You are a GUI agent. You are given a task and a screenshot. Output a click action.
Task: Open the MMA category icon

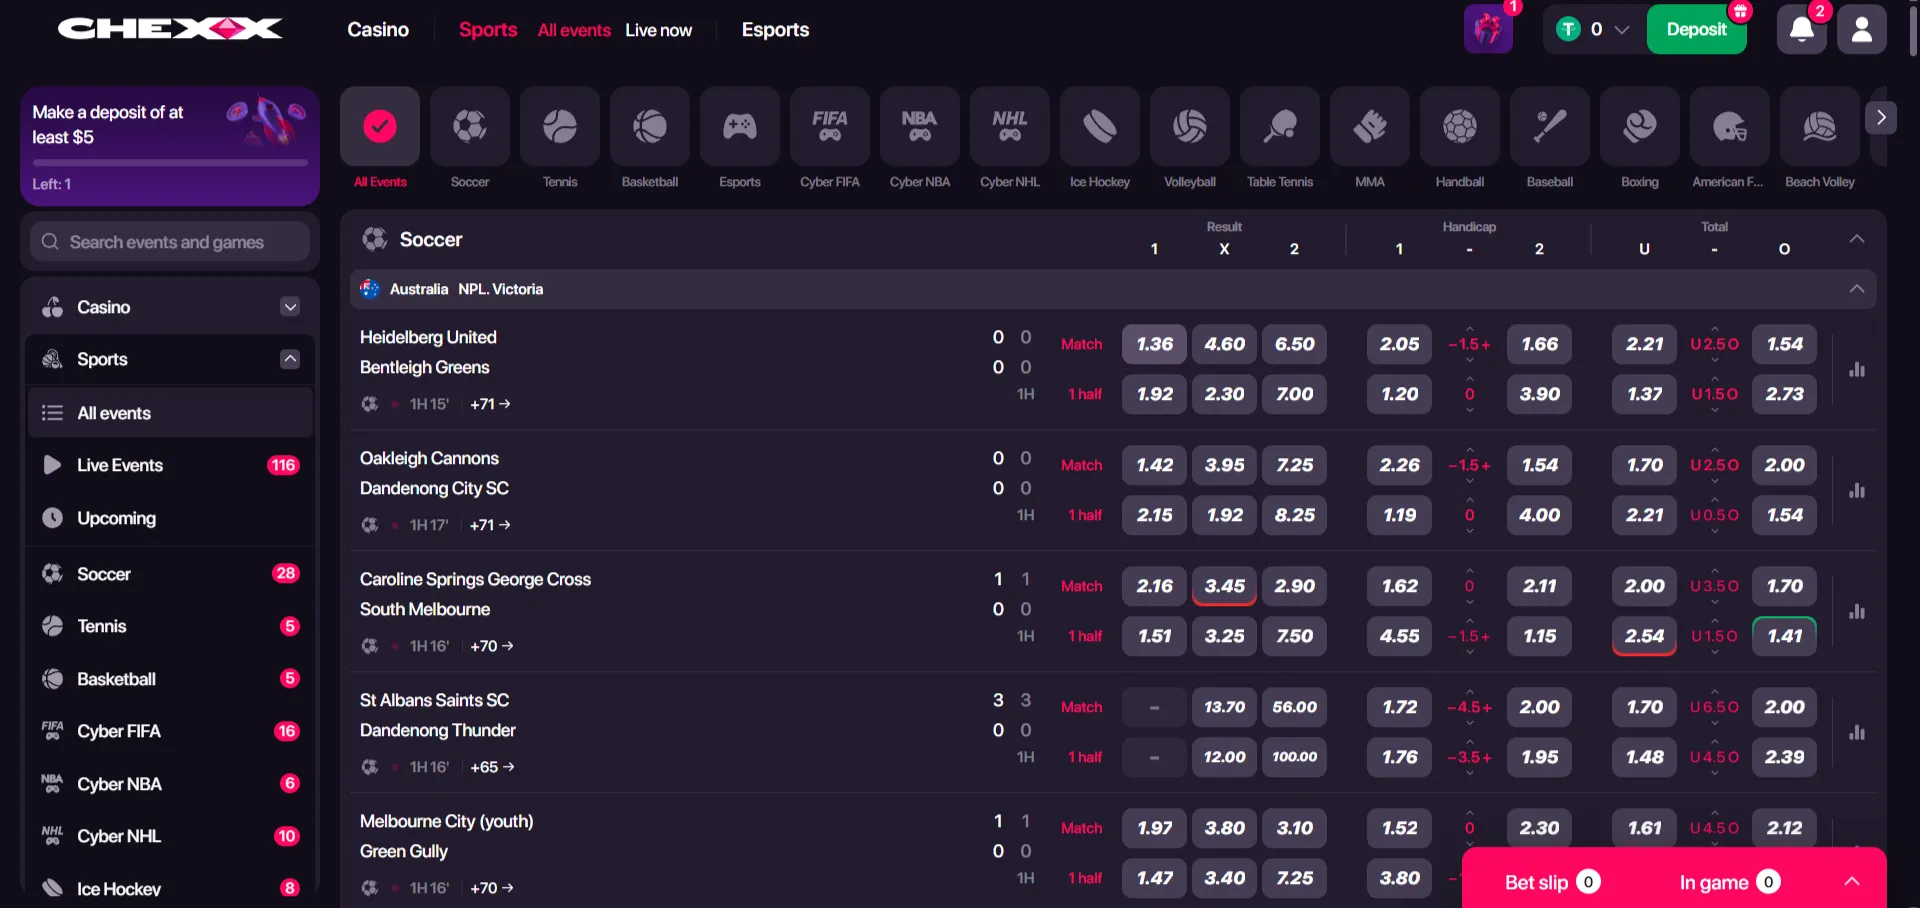[1370, 127]
